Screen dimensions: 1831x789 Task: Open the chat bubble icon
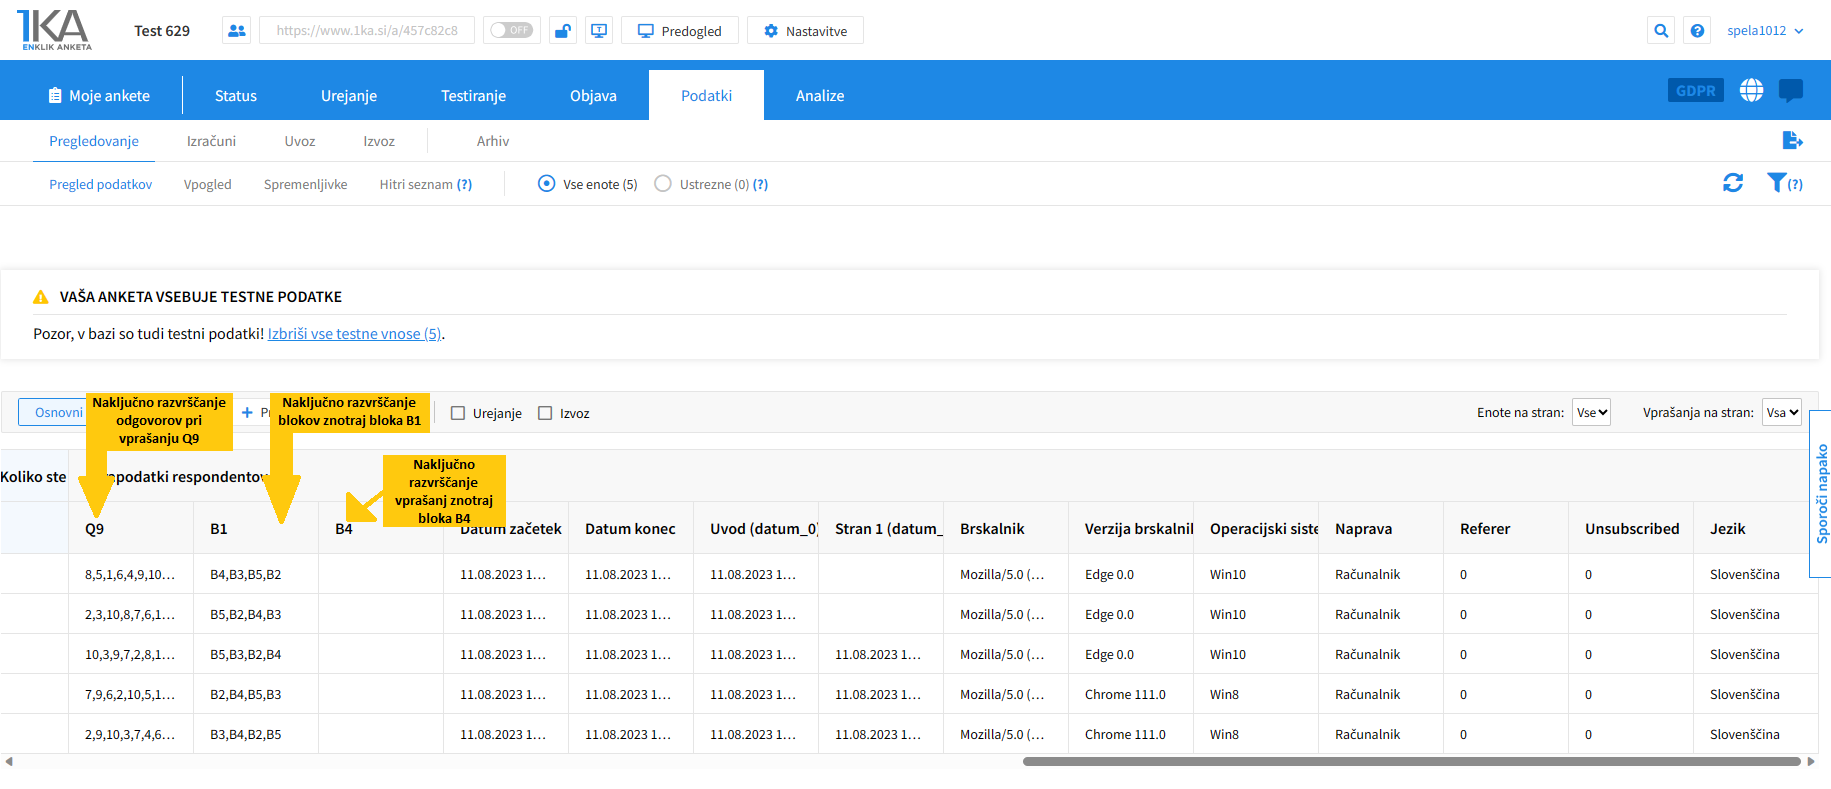coord(1791,91)
